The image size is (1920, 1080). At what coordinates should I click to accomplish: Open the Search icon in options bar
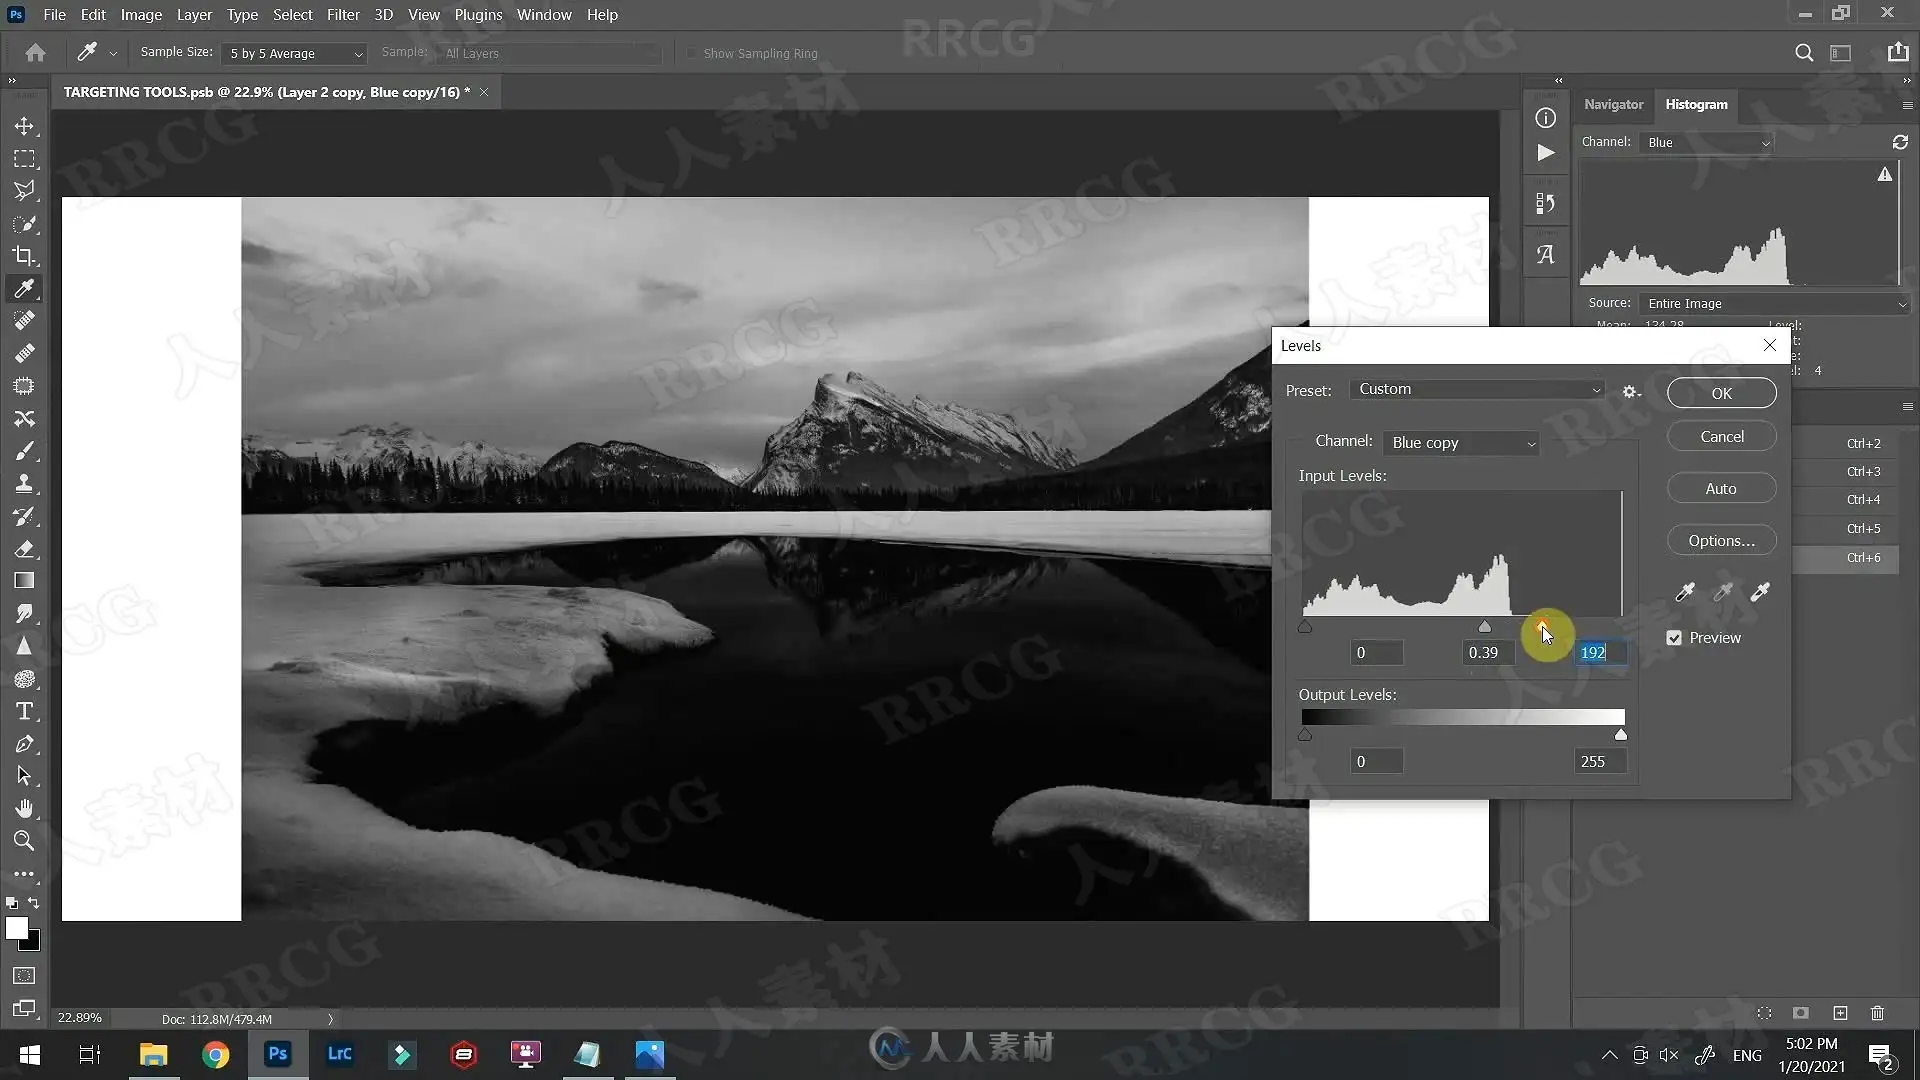(1804, 53)
